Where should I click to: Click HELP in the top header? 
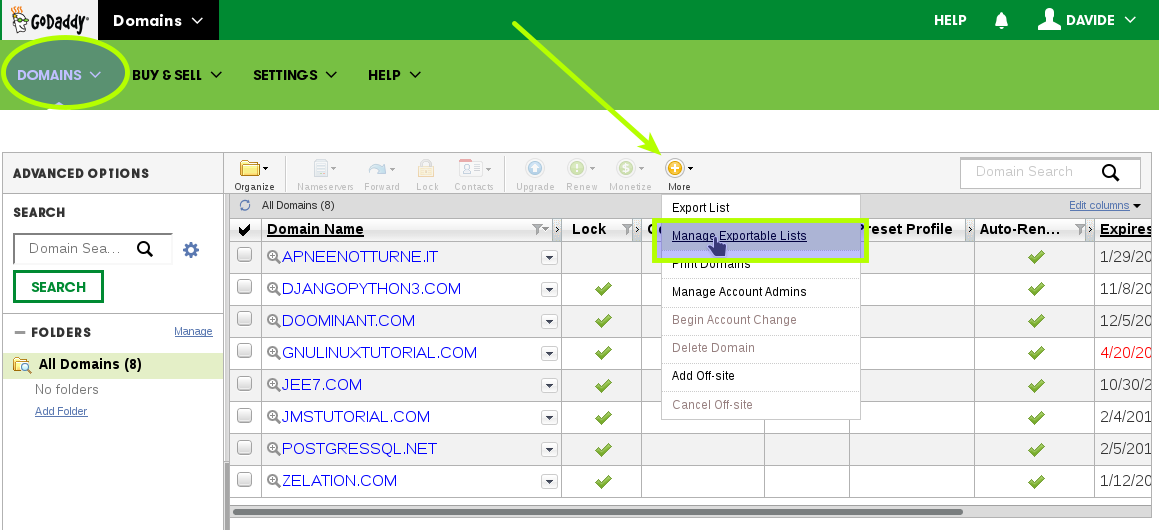click(950, 20)
